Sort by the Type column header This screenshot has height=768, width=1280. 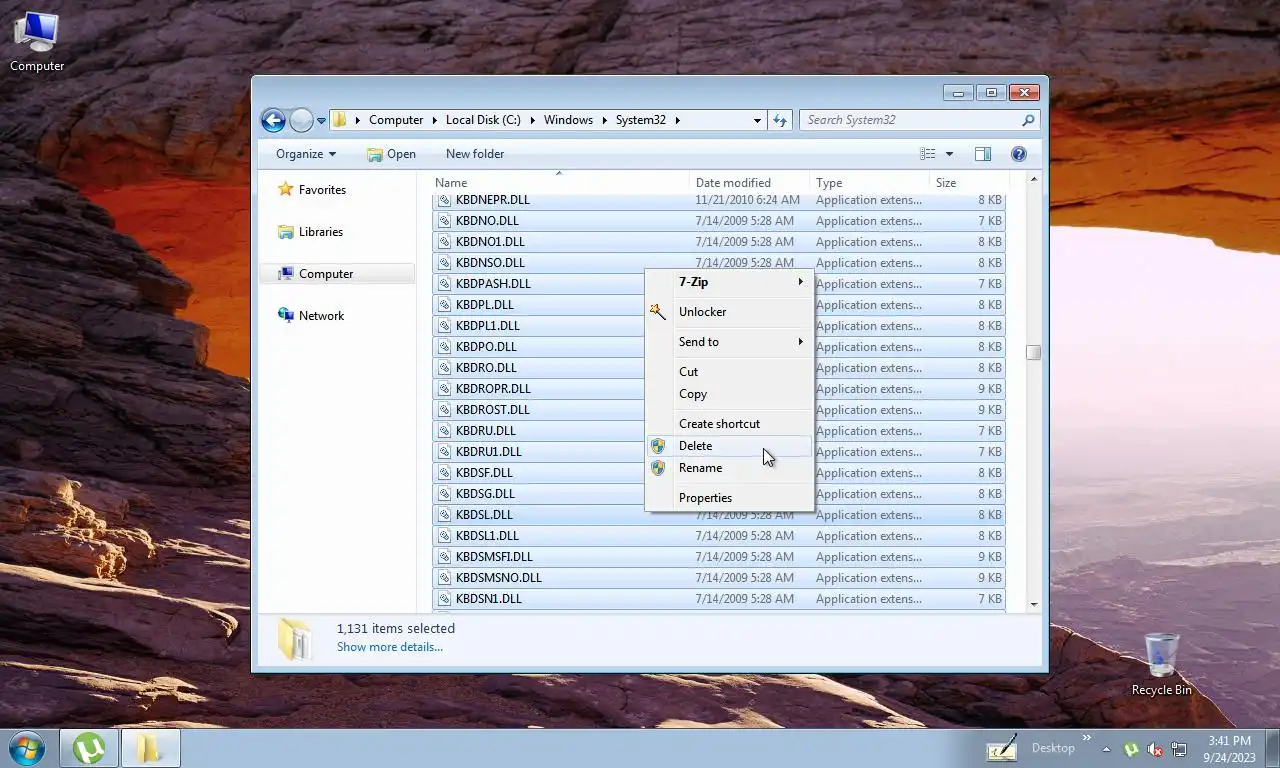pos(869,183)
